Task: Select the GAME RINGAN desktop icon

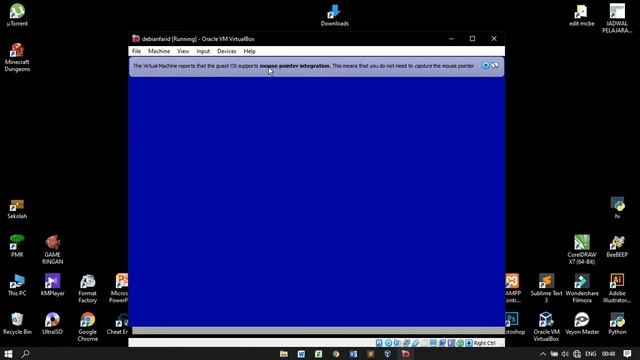Action: [53, 249]
